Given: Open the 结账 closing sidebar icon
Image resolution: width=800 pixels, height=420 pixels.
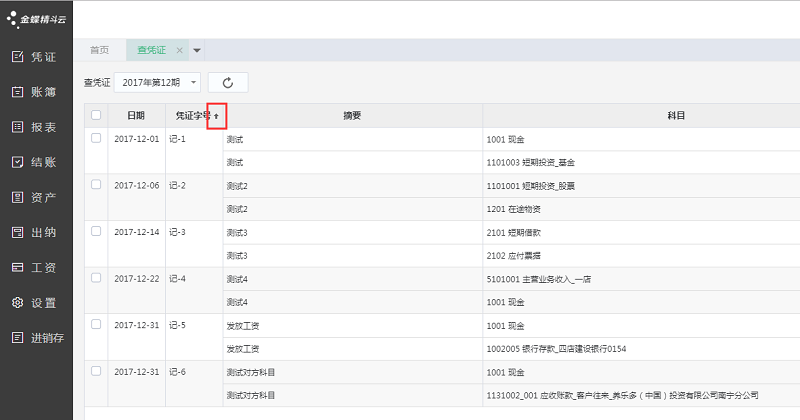Looking at the screenshot, I should click(17, 162).
